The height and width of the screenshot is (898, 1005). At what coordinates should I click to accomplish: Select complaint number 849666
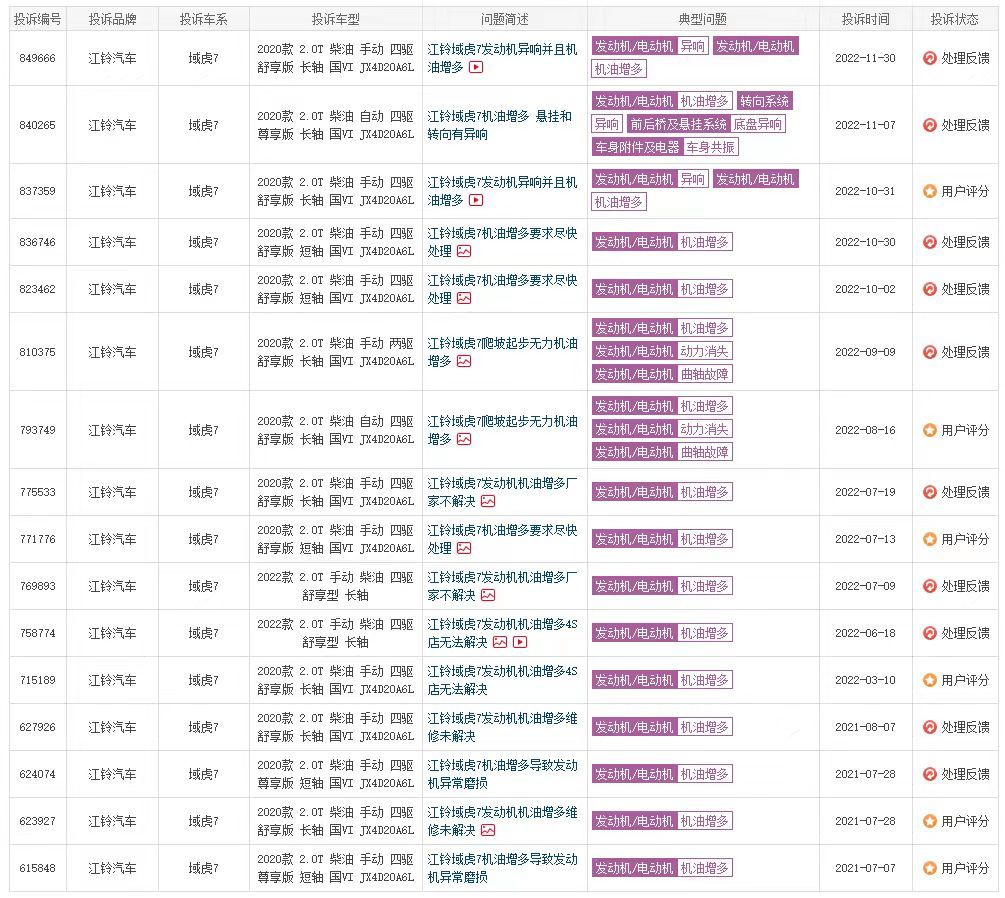point(38,58)
